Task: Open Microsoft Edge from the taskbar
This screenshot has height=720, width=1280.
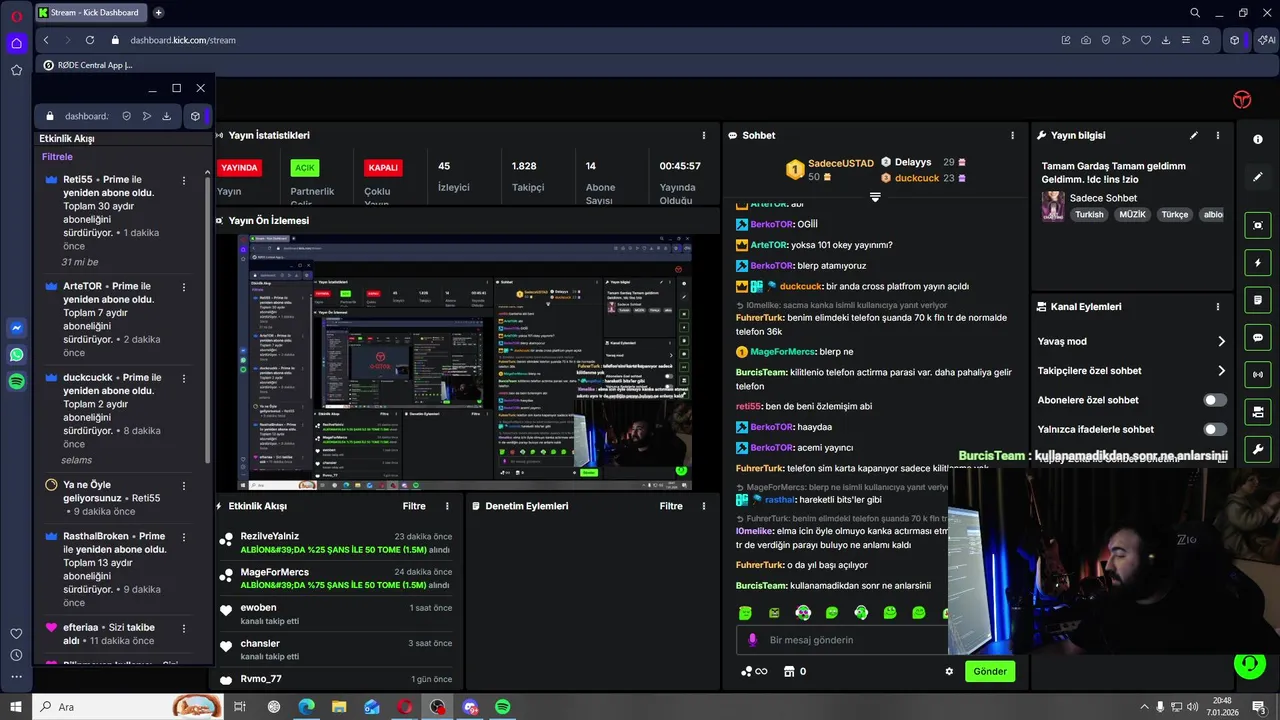Action: coord(307,707)
